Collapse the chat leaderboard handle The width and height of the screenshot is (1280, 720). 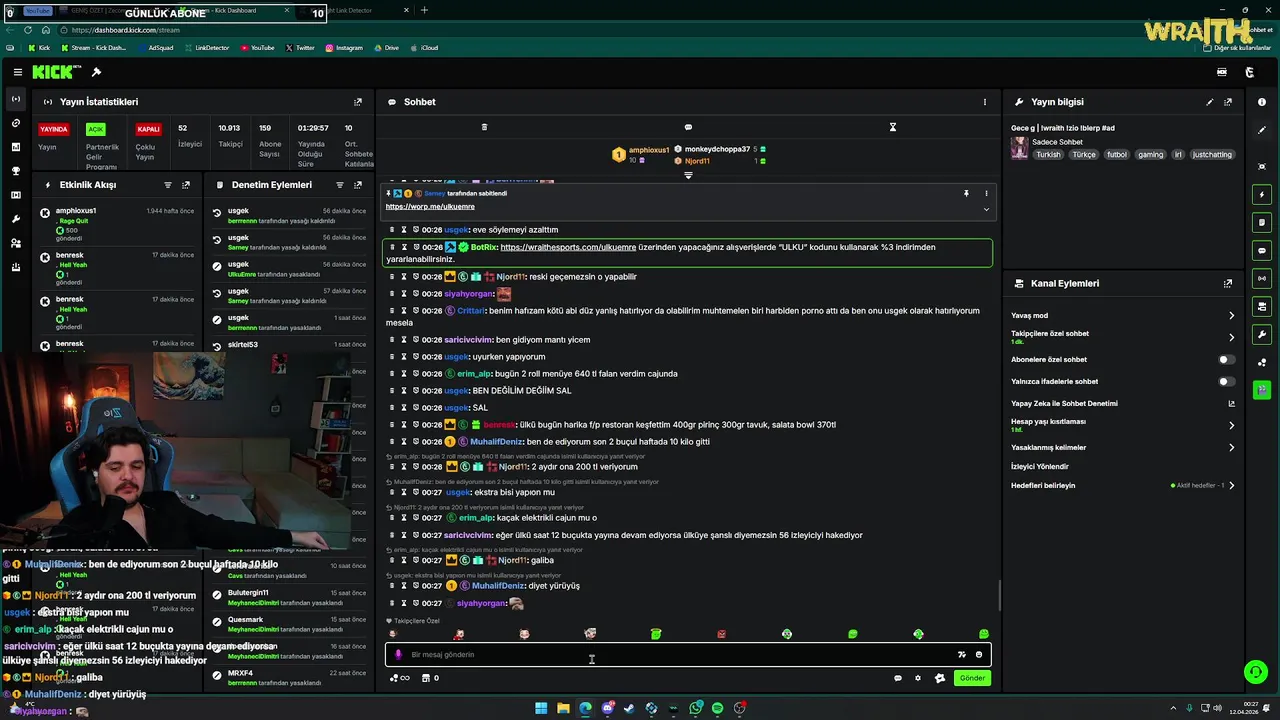coord(688,176)
